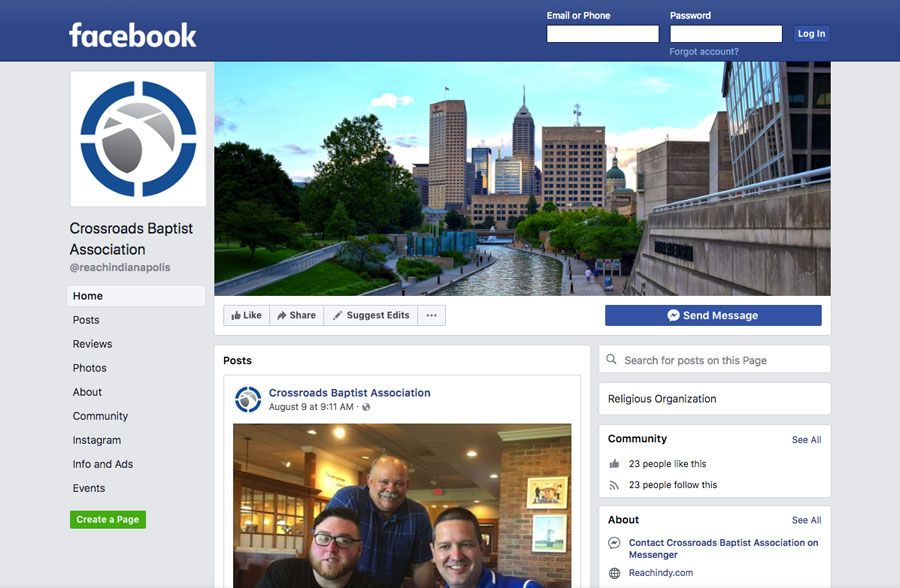Click the Crossroads Baptist Association profile logo
Screen dimensions: 900x588
[138, 138]
